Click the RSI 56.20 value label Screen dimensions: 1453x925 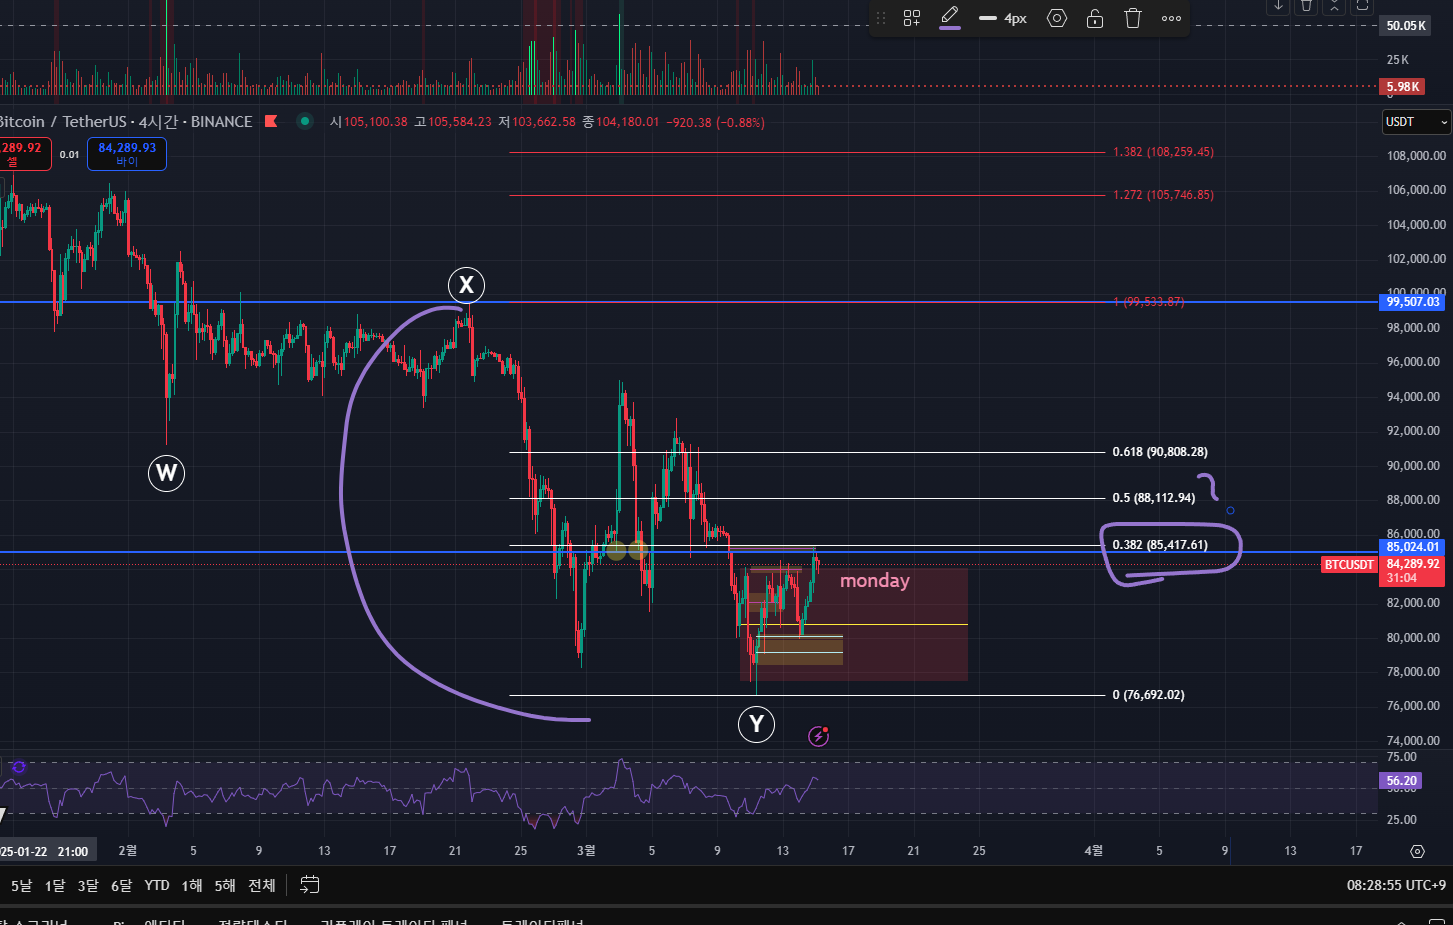click(1402, 781)
